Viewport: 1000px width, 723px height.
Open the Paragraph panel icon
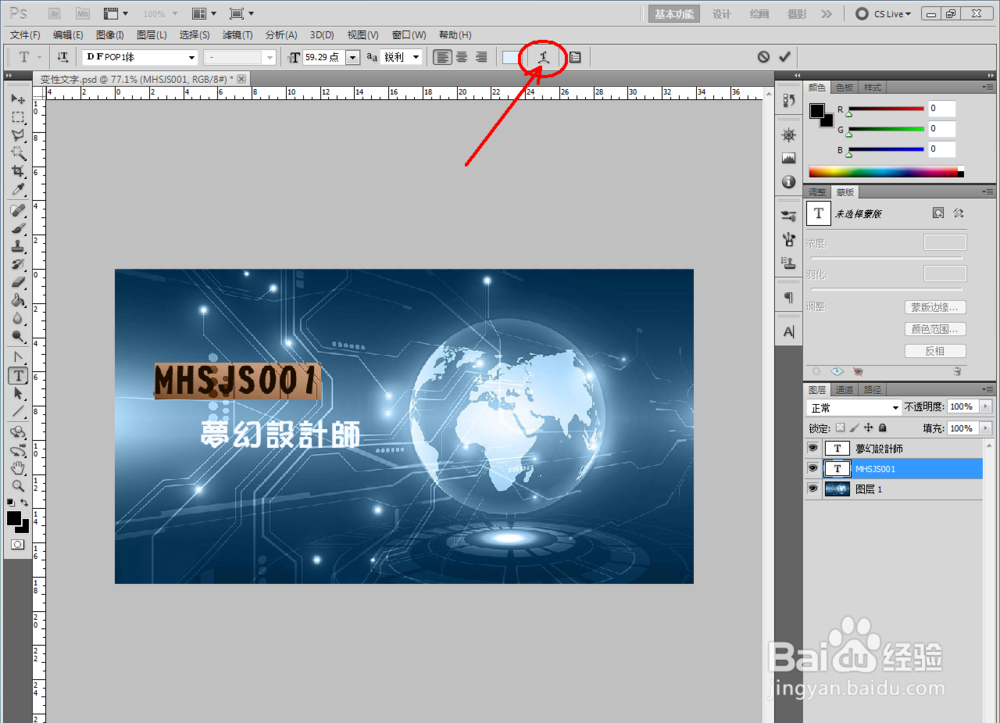(x=789, y=298)
